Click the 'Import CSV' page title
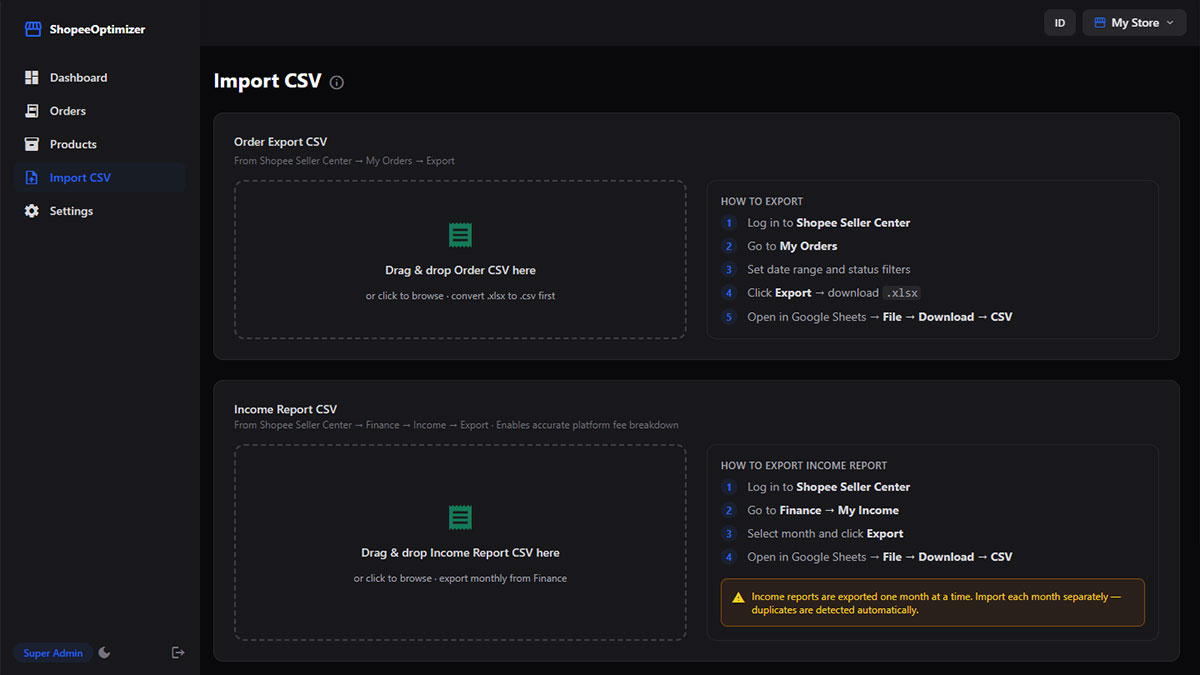Screen dimensions: 1200x675 (267, 81)
